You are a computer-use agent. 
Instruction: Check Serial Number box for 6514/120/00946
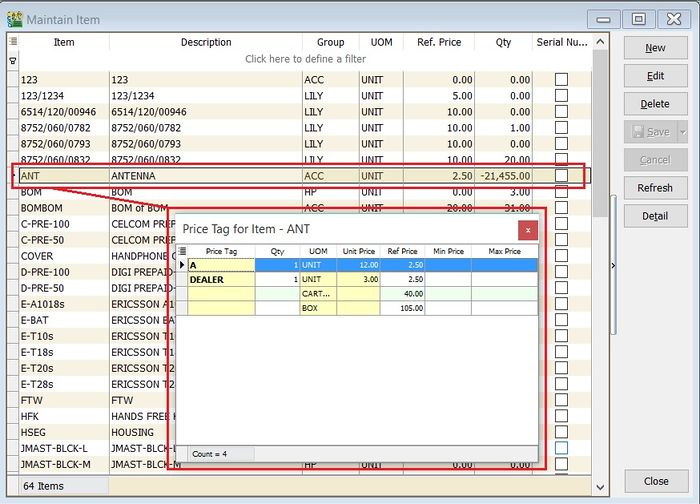tap(561, 111)
